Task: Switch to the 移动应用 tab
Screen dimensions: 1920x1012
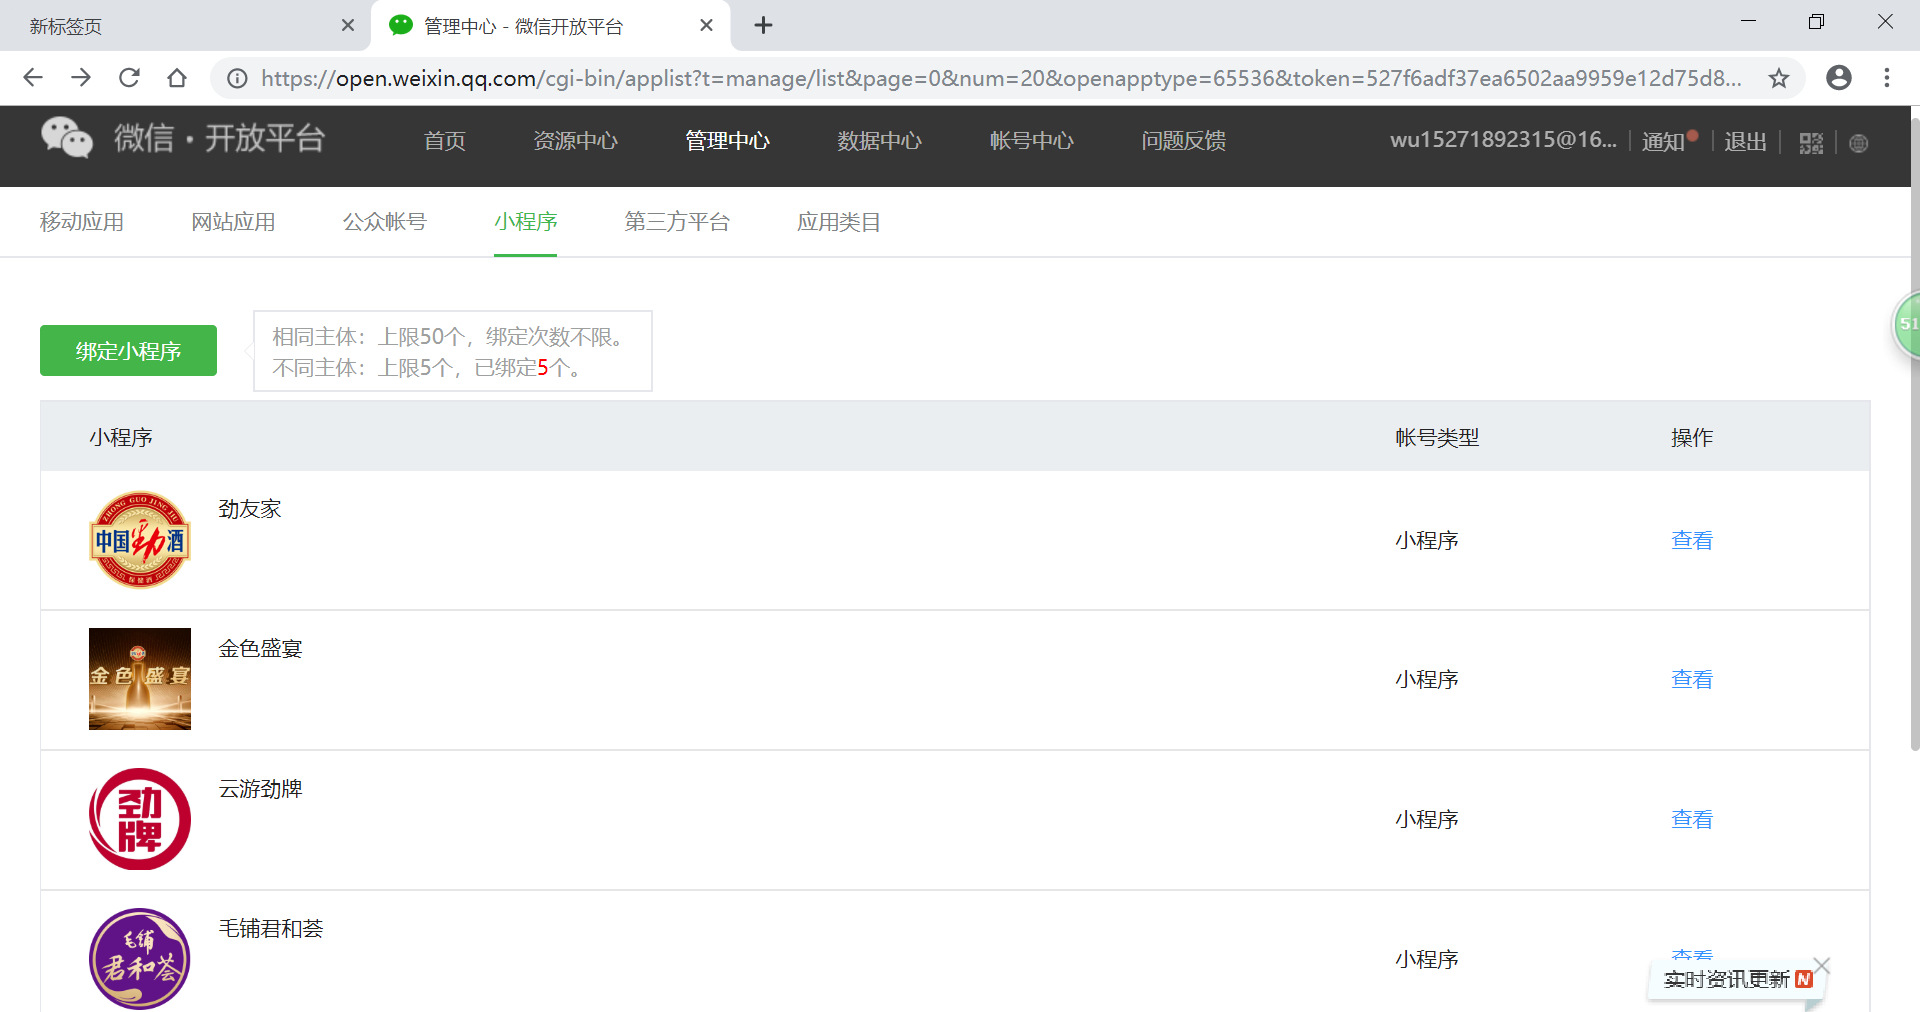Action: tap(82, 222)
